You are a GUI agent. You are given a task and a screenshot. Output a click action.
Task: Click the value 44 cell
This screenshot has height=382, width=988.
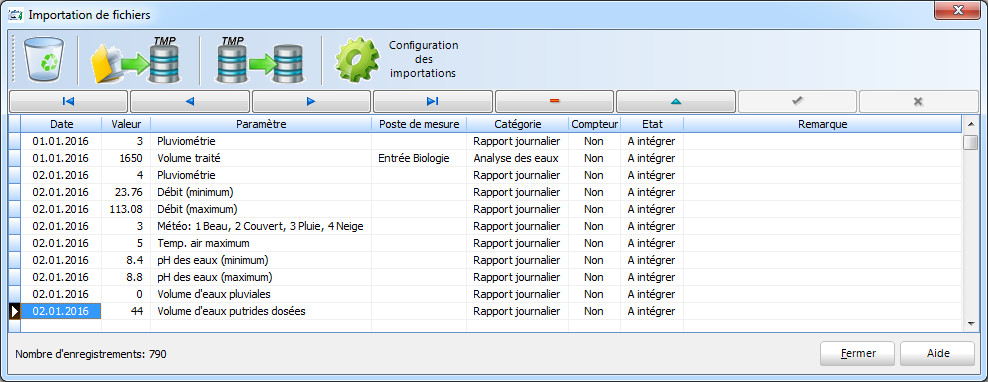[126, 311]
